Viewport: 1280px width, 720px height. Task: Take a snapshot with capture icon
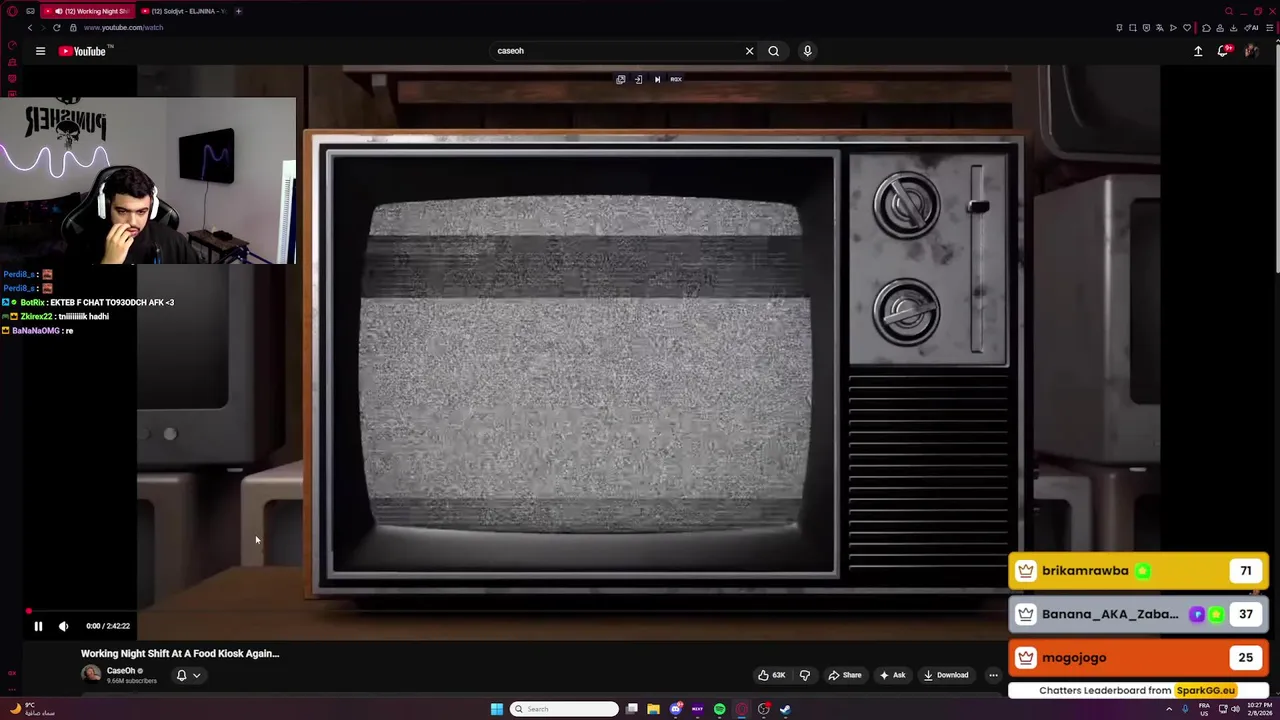pos(1133,28)
